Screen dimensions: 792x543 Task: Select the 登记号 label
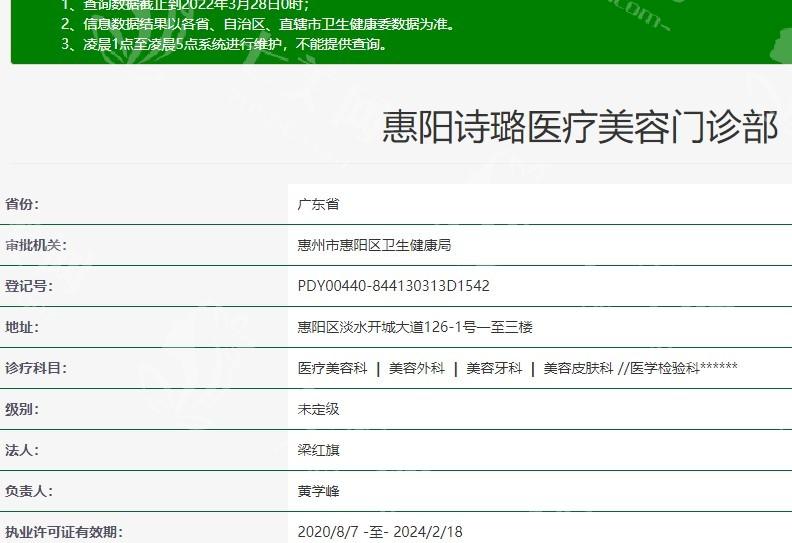(29, 286)
